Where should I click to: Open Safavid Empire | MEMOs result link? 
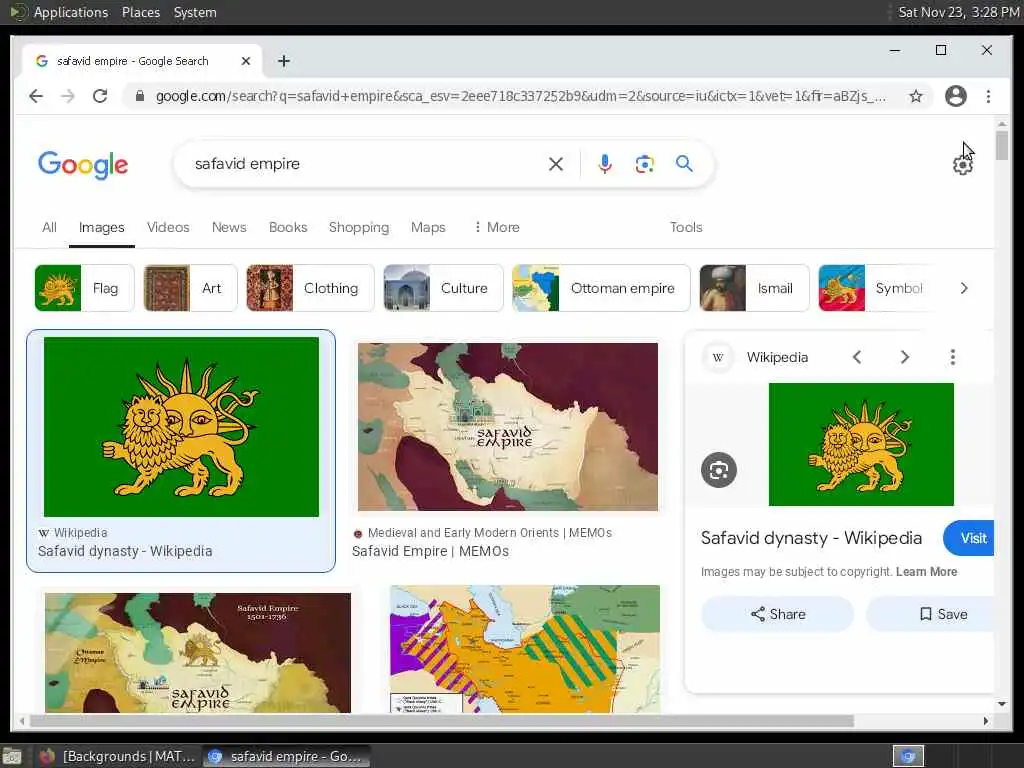click(430, 551)
